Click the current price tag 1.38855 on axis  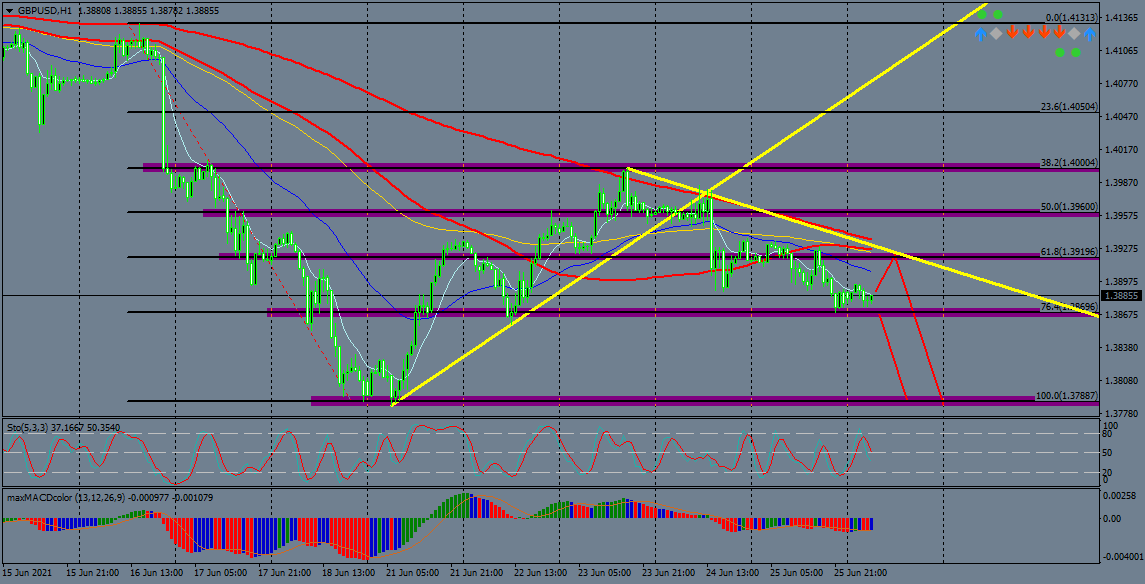(x=1121, y=296)
